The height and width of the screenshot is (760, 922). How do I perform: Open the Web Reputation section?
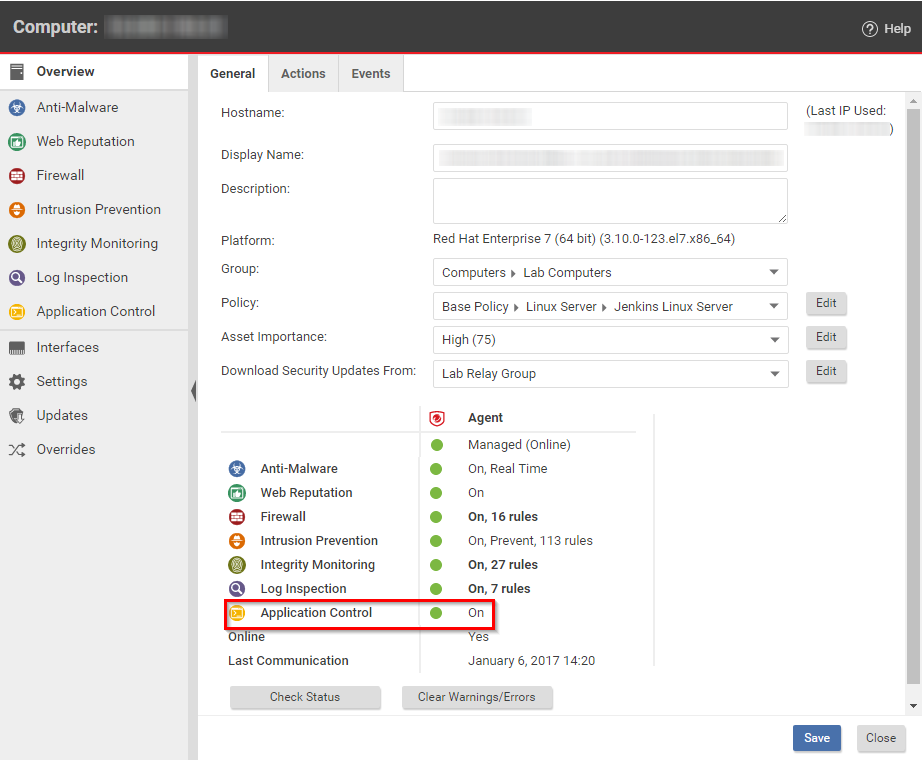84,141
